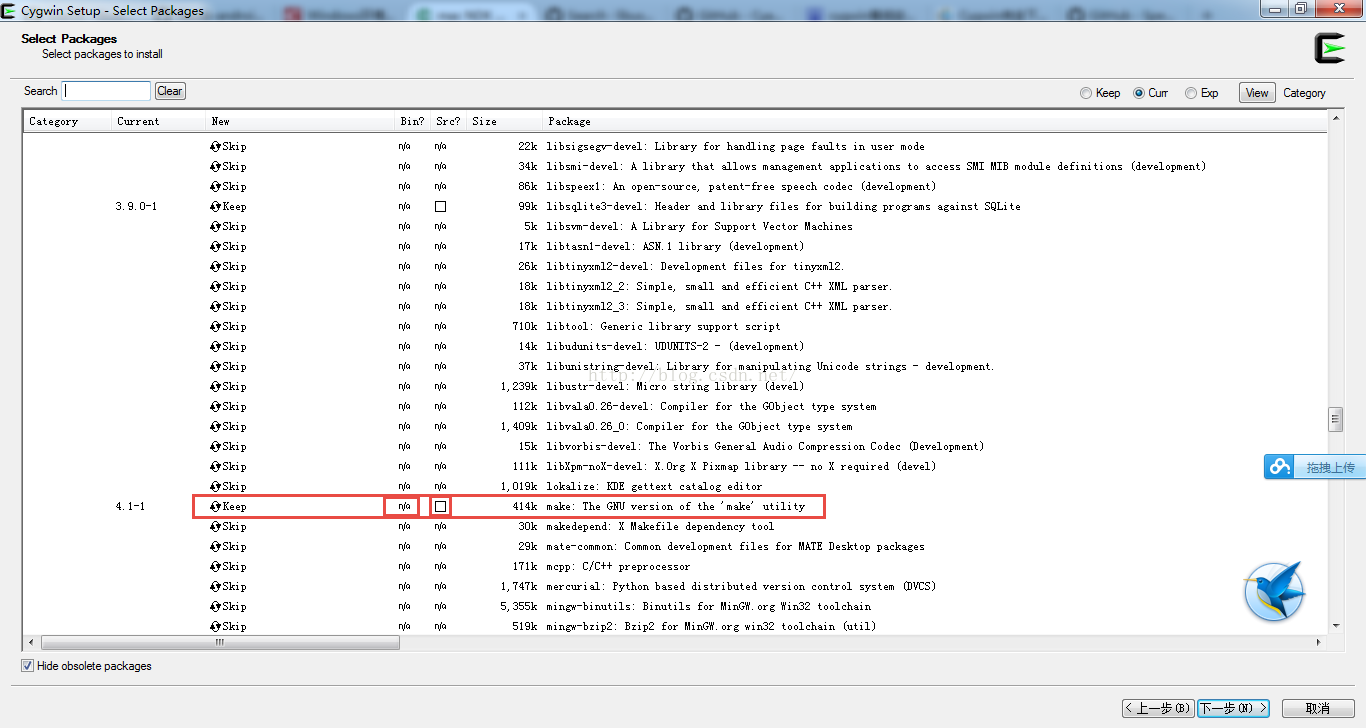The image size is (1366, 728).
Task: Click the View button
Action: point(1257,93)
